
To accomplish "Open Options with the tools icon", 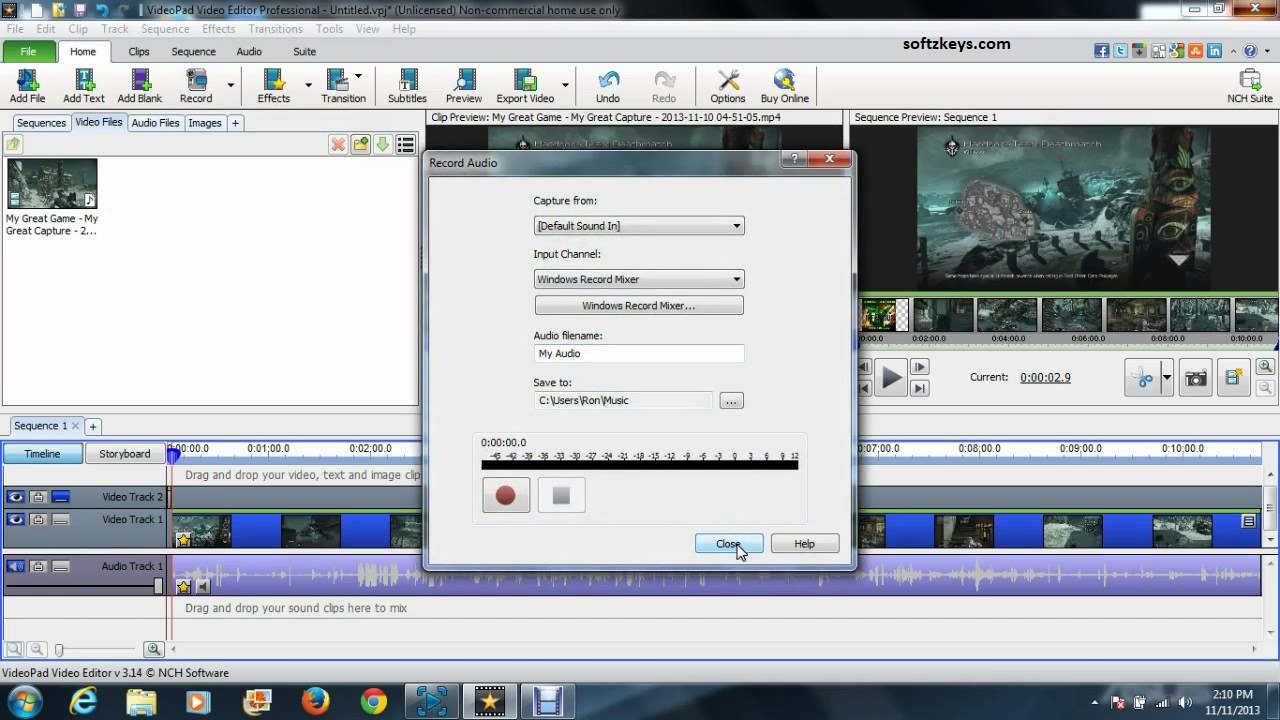I will tap(727, 86).
